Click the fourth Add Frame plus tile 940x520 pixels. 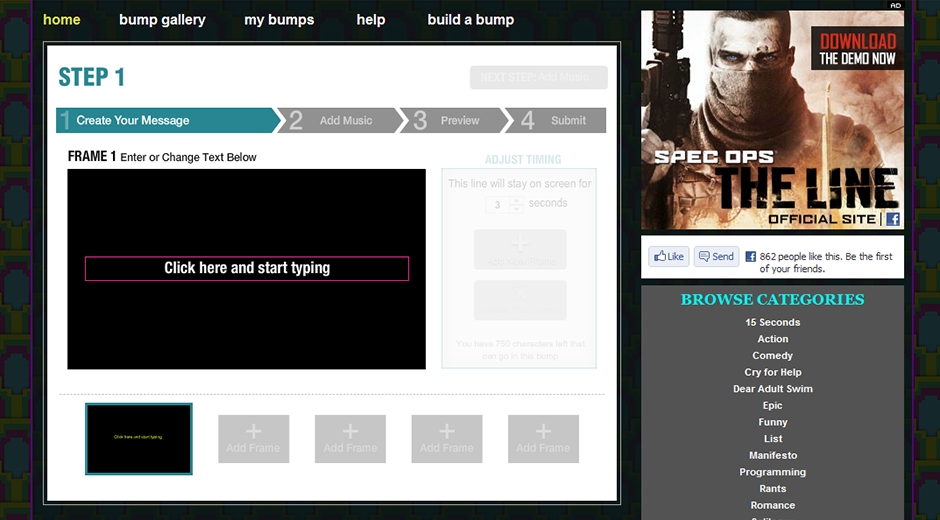(x=543, y=439)
